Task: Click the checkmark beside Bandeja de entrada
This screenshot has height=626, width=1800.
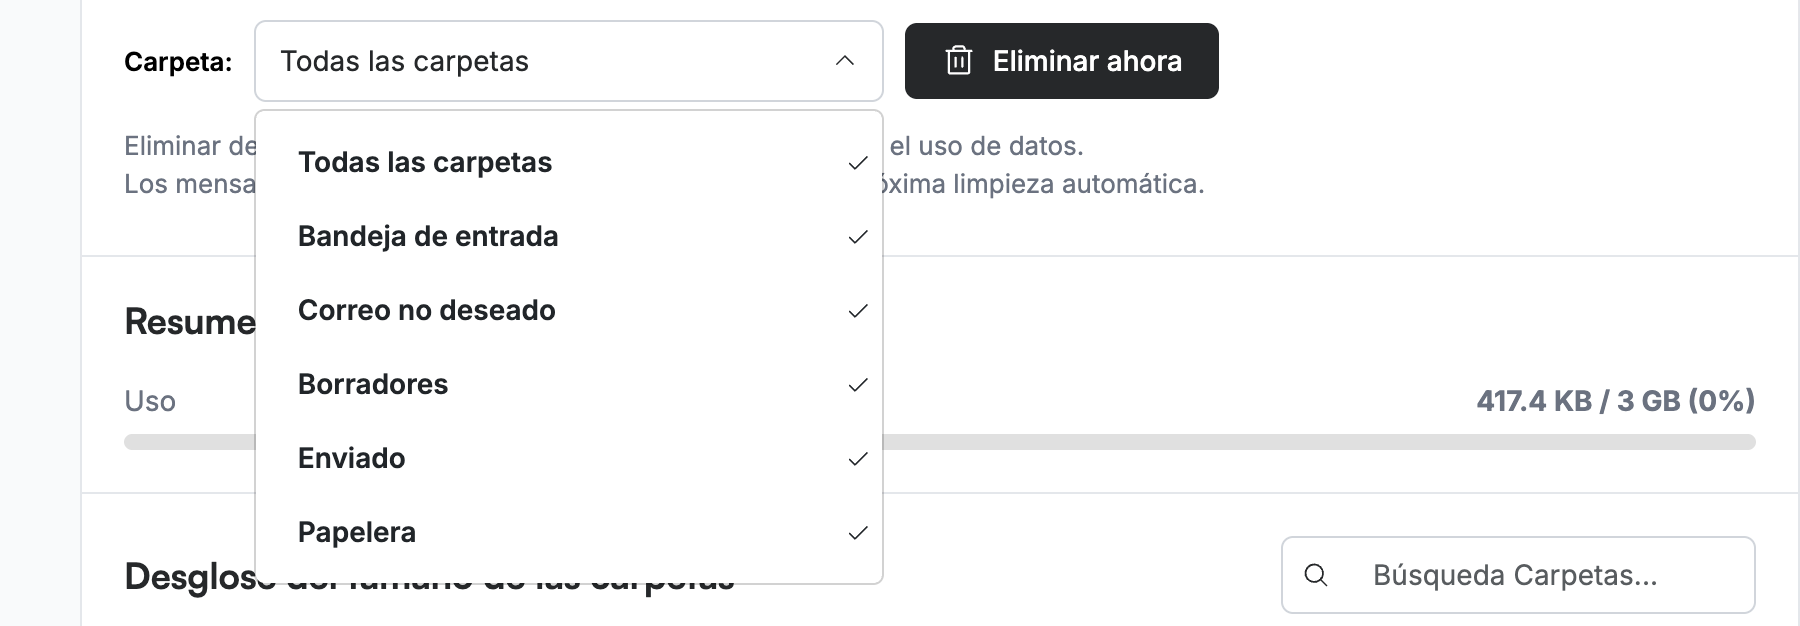Action: [857, 237]
